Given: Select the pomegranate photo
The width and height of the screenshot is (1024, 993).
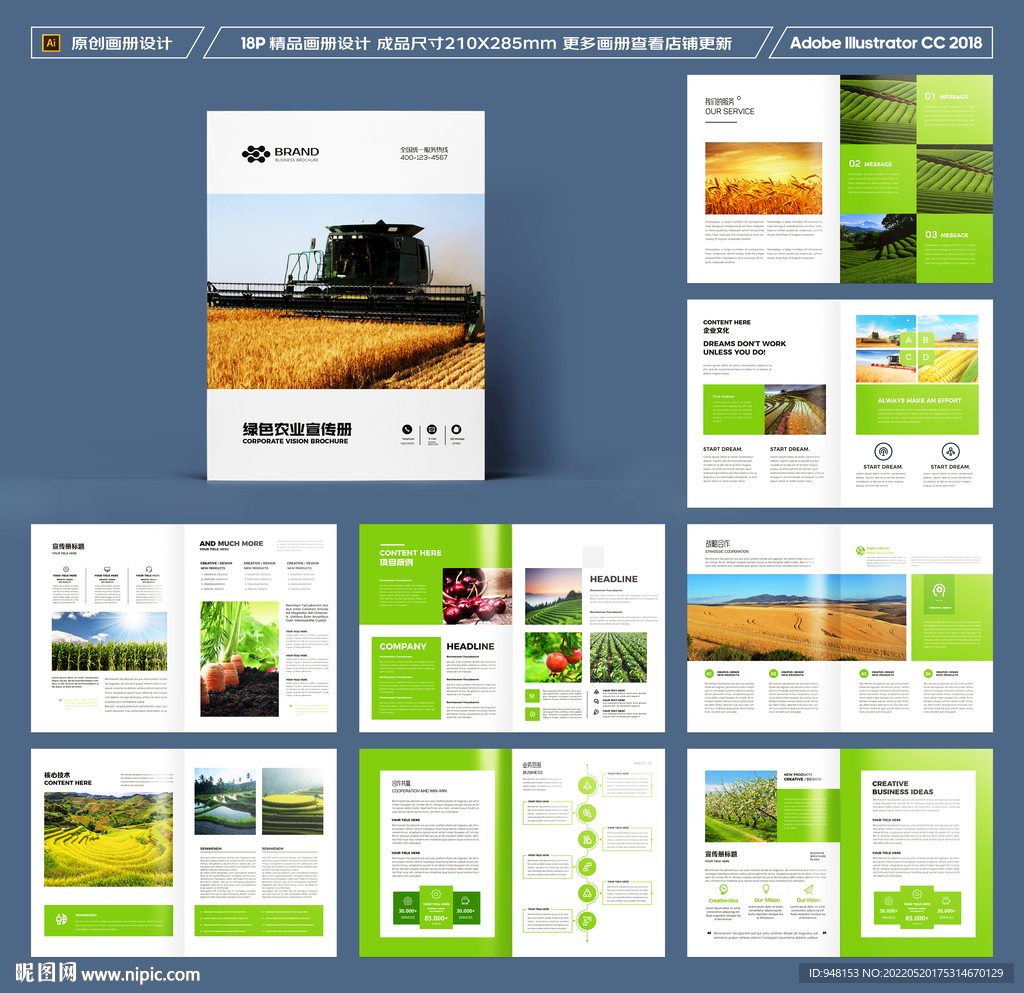Looking at the screenshot, I should click(x=553, y=657).
